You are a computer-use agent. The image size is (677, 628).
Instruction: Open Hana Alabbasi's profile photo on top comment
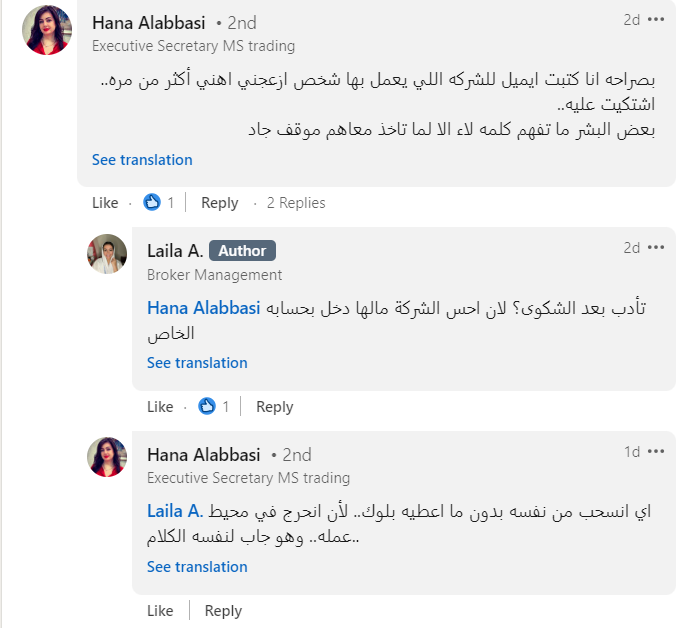tap(47, 30)
